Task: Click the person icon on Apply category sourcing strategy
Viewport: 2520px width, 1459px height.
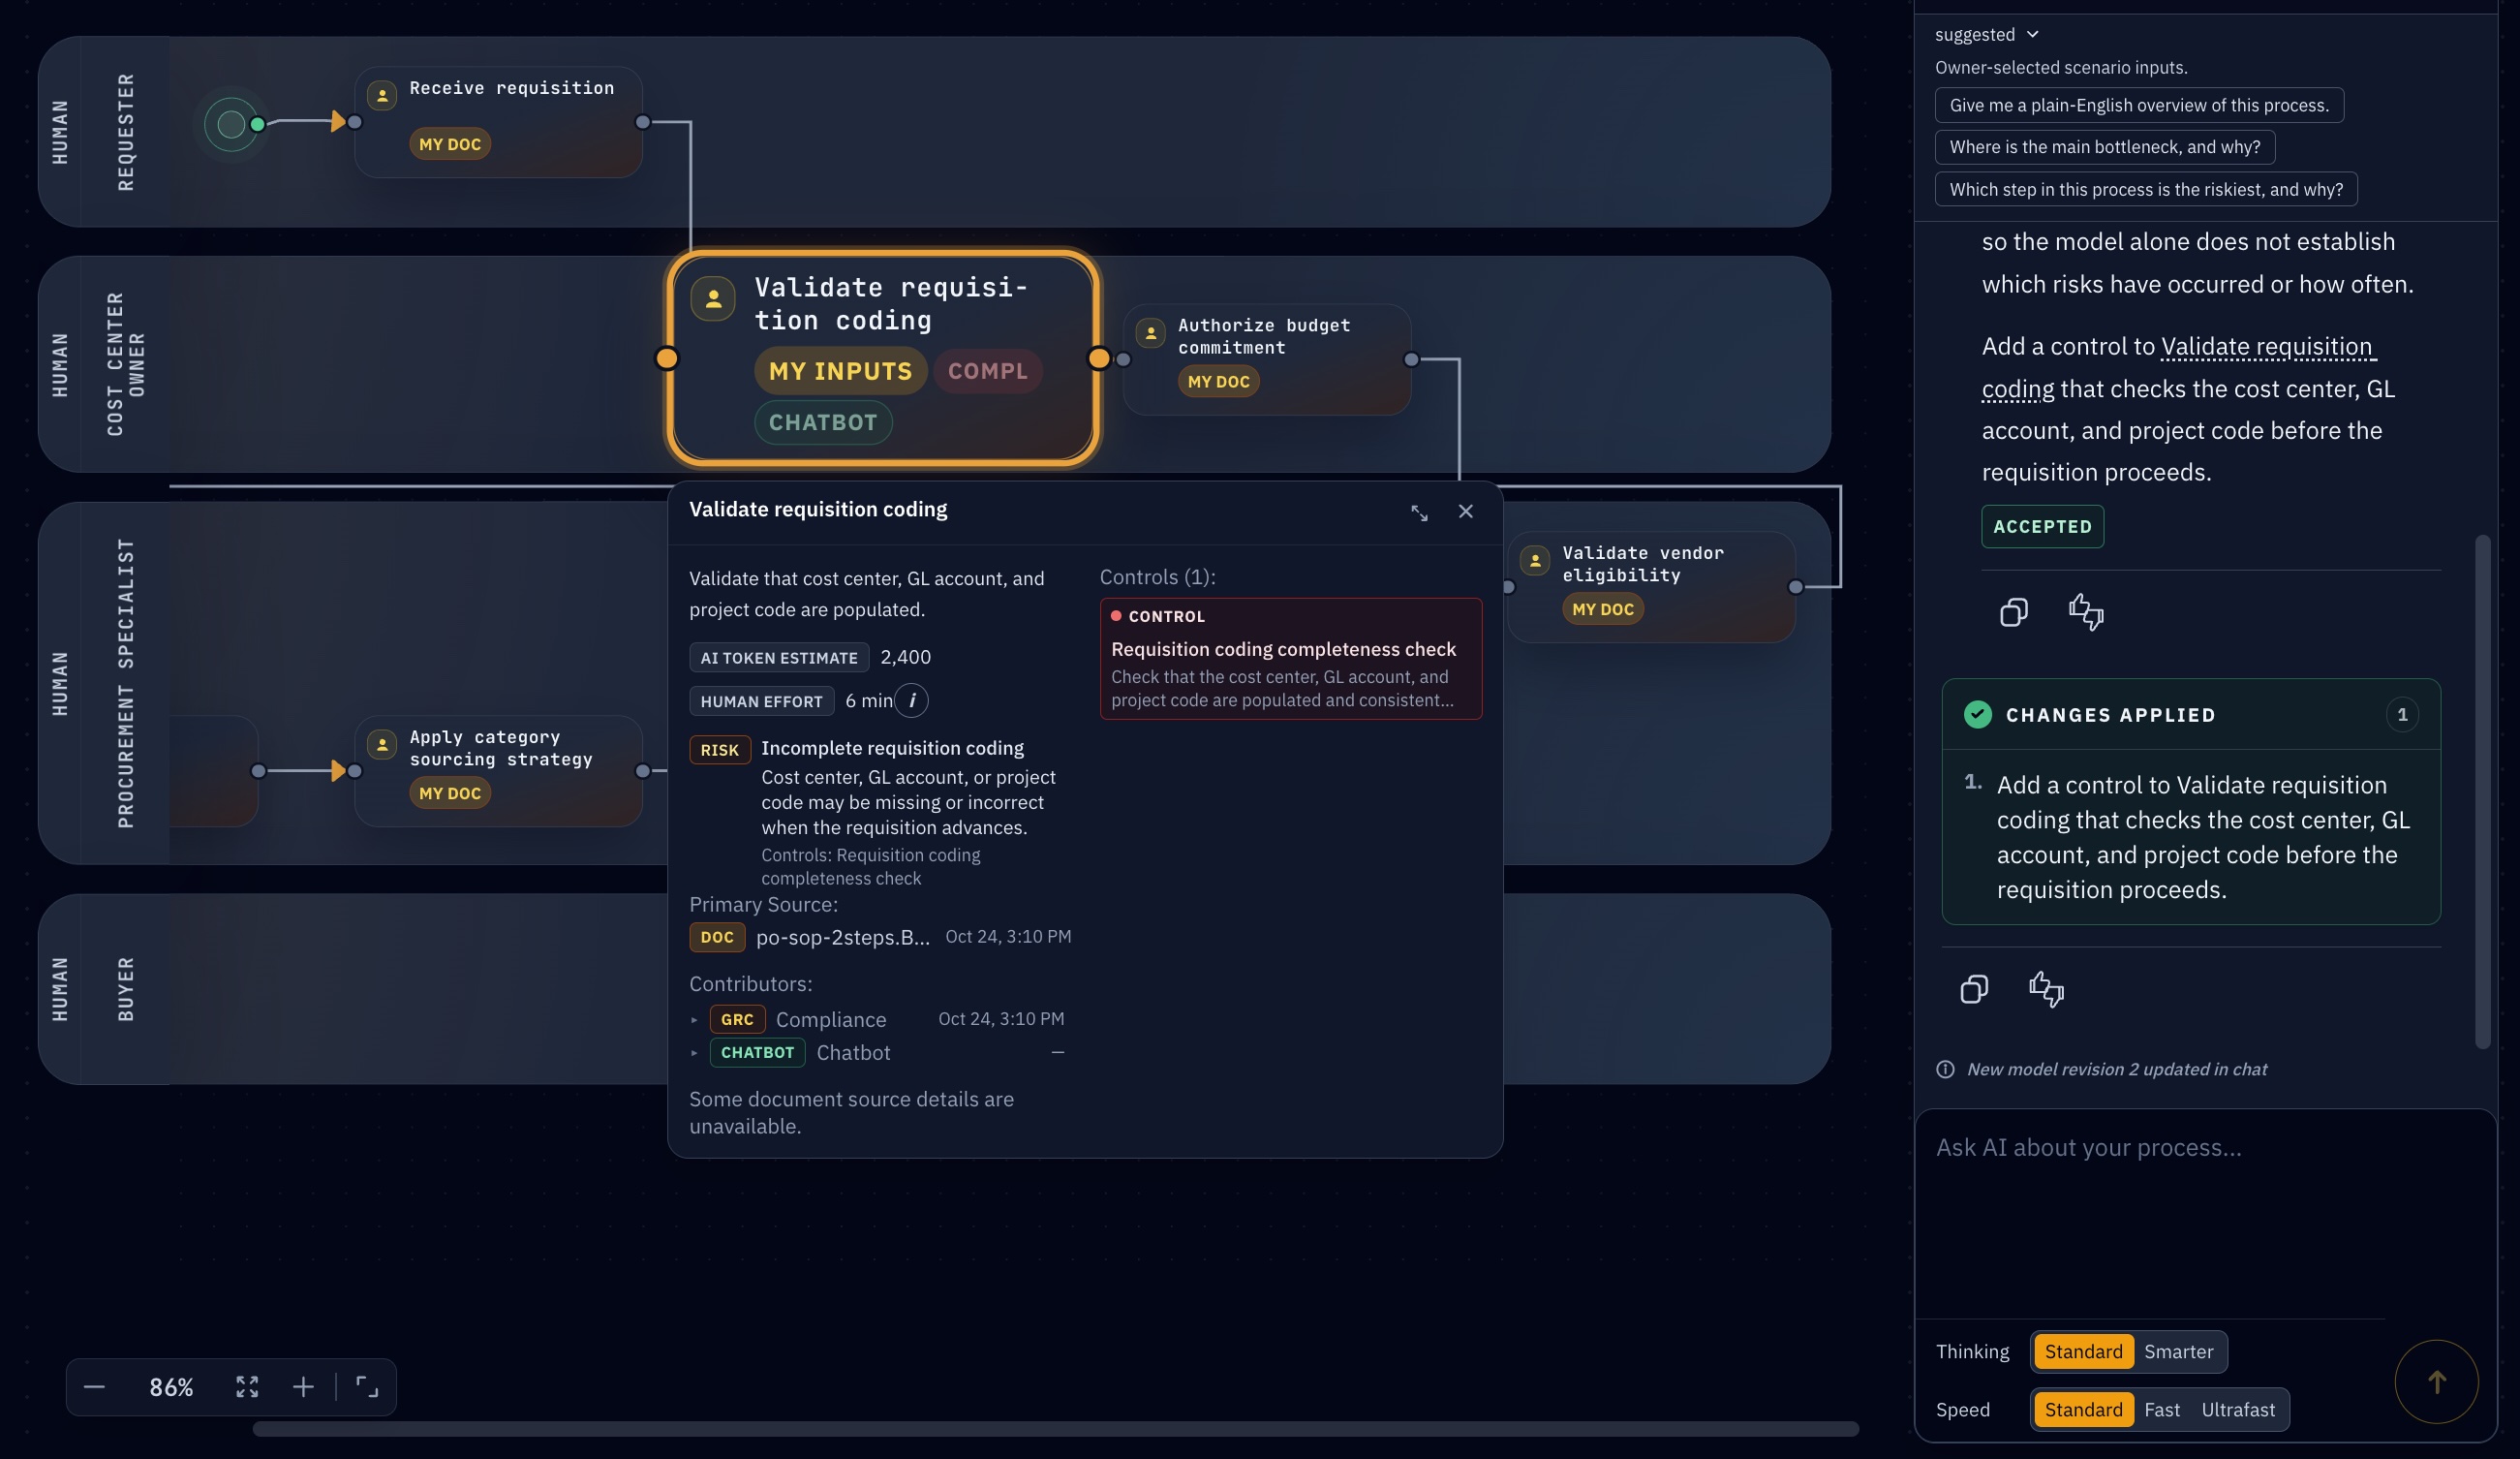Action: click(382, 744)
